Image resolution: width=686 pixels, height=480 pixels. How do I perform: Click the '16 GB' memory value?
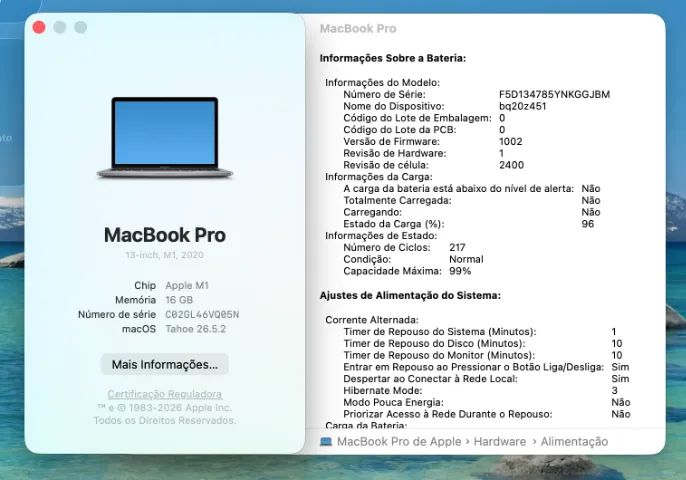[x=179, y=300]
